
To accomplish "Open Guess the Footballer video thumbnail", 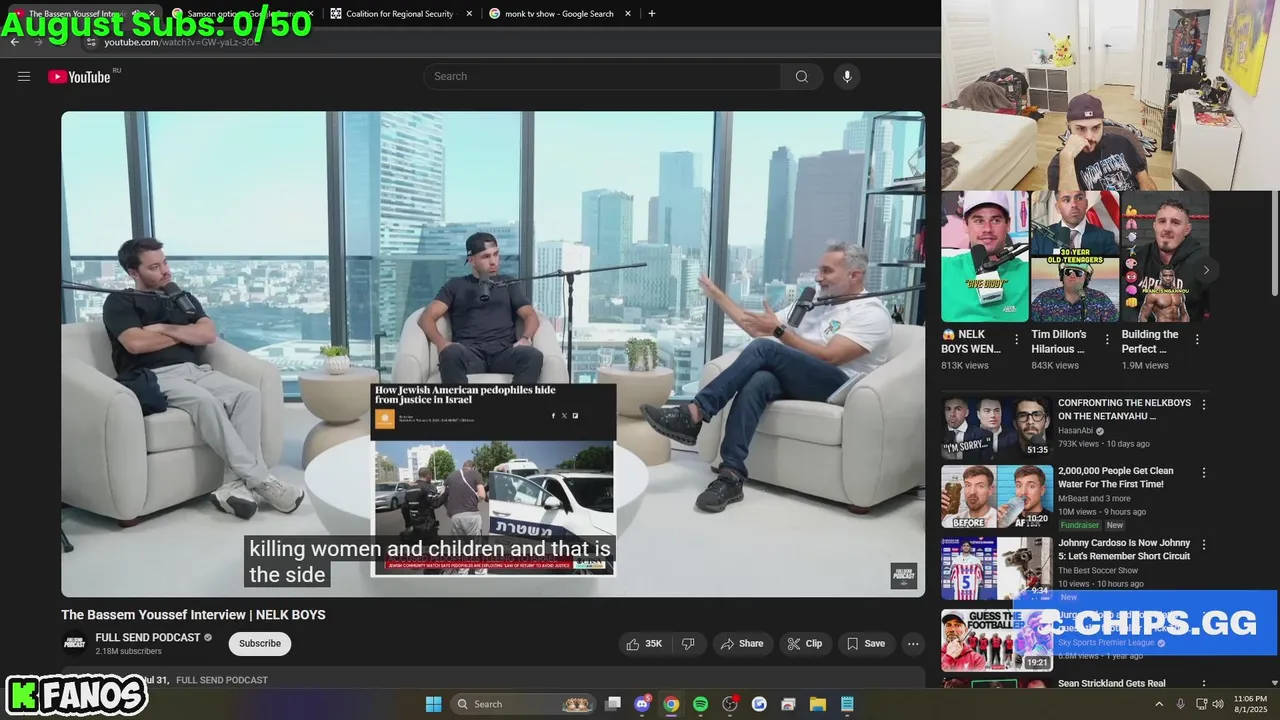I will tap(996, 639).
